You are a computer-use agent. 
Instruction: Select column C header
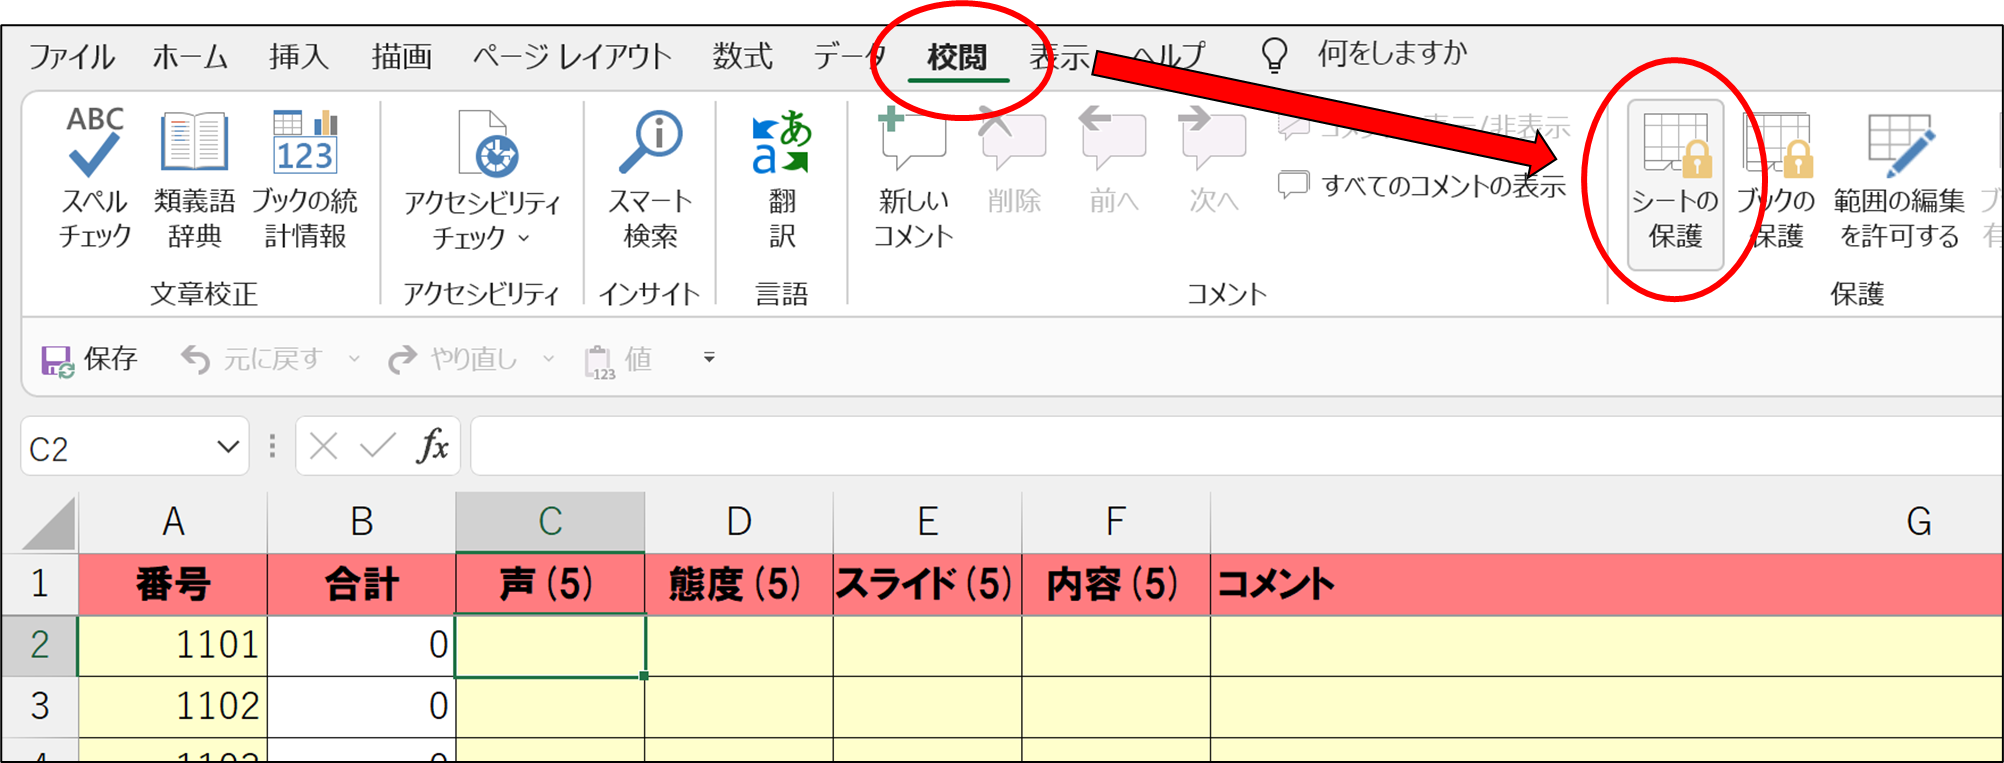pyautogui.click(x=550, y=522)
